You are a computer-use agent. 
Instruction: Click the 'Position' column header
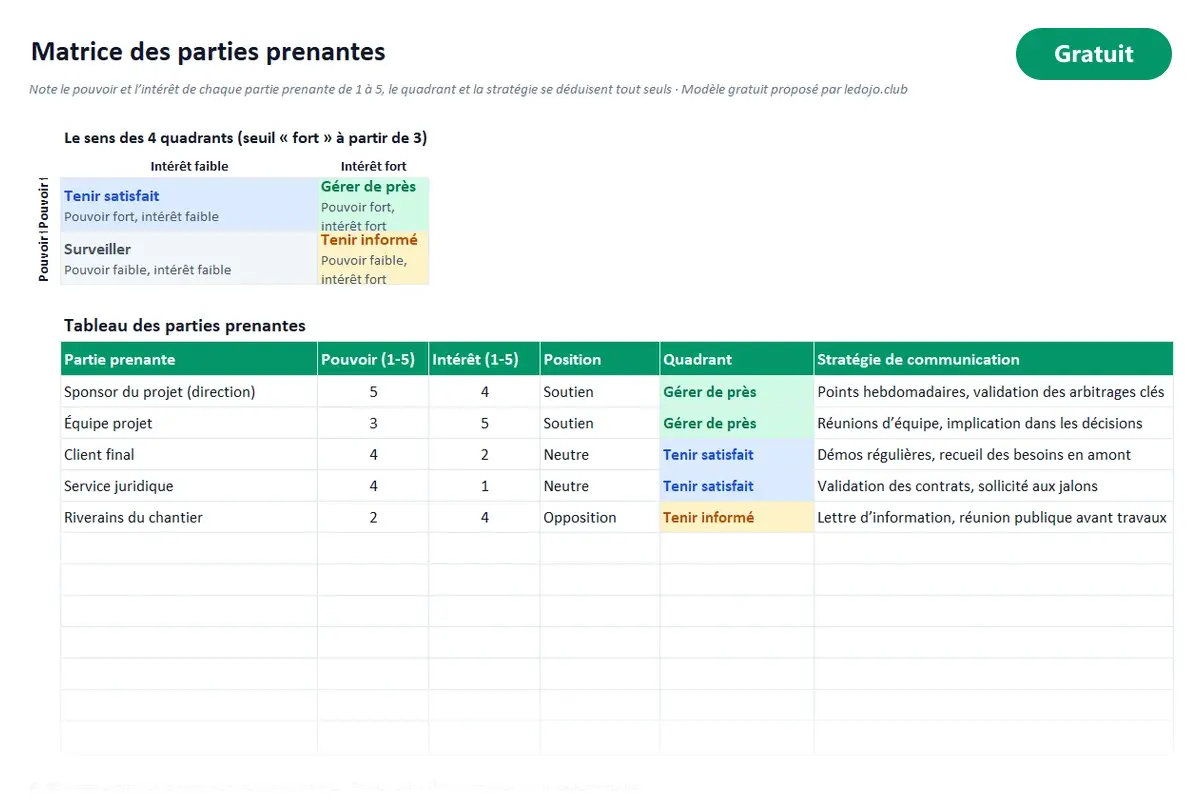coord(600,359)
